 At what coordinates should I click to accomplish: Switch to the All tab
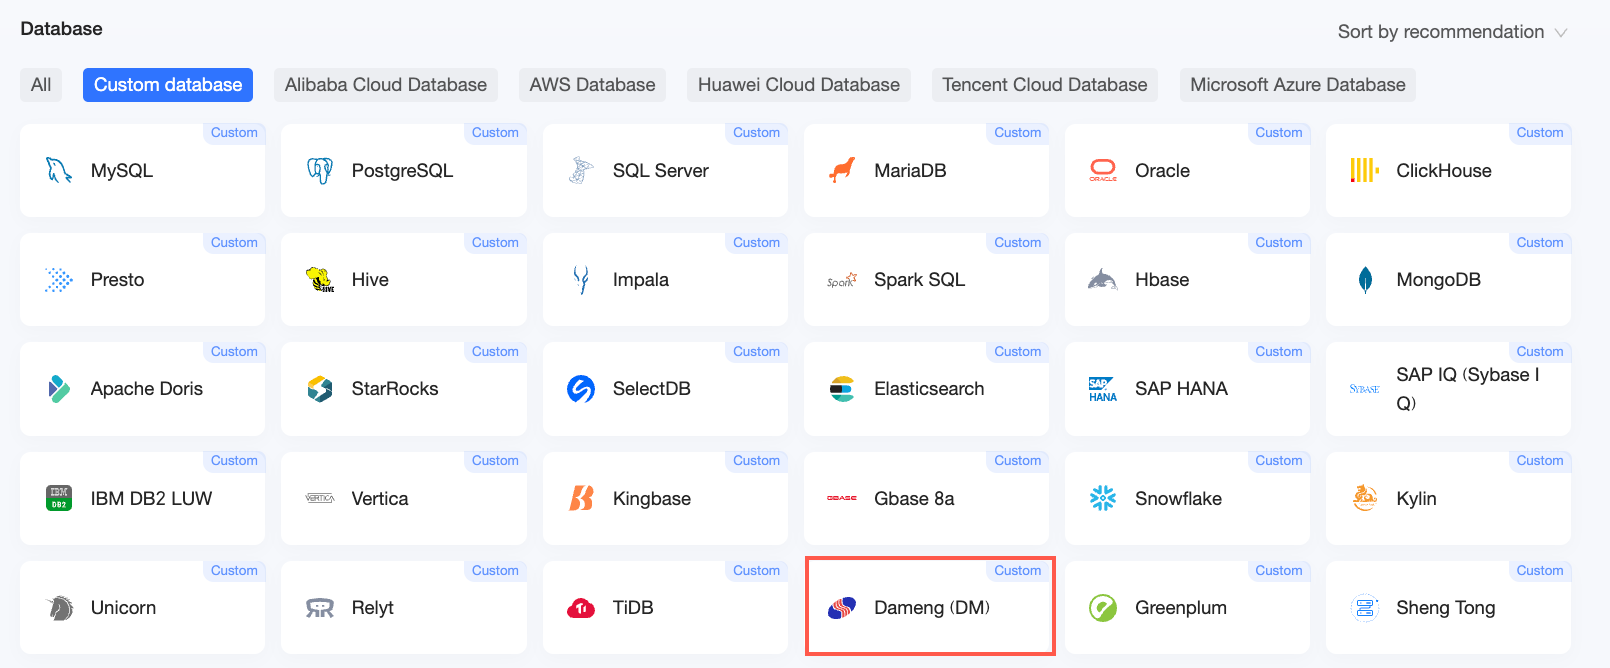click(x=41, y=85)
